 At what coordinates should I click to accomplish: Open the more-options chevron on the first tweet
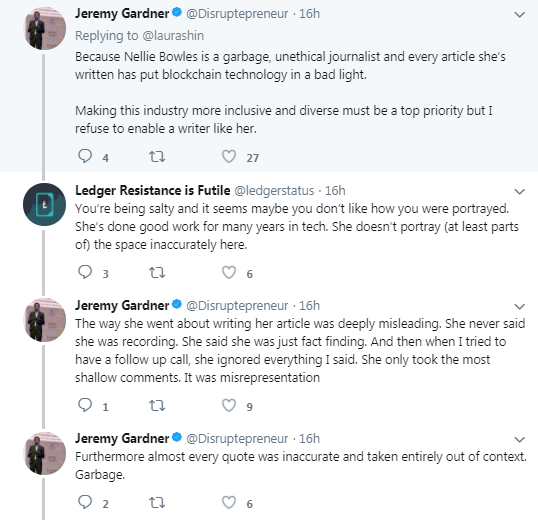(x=520, y=15)
